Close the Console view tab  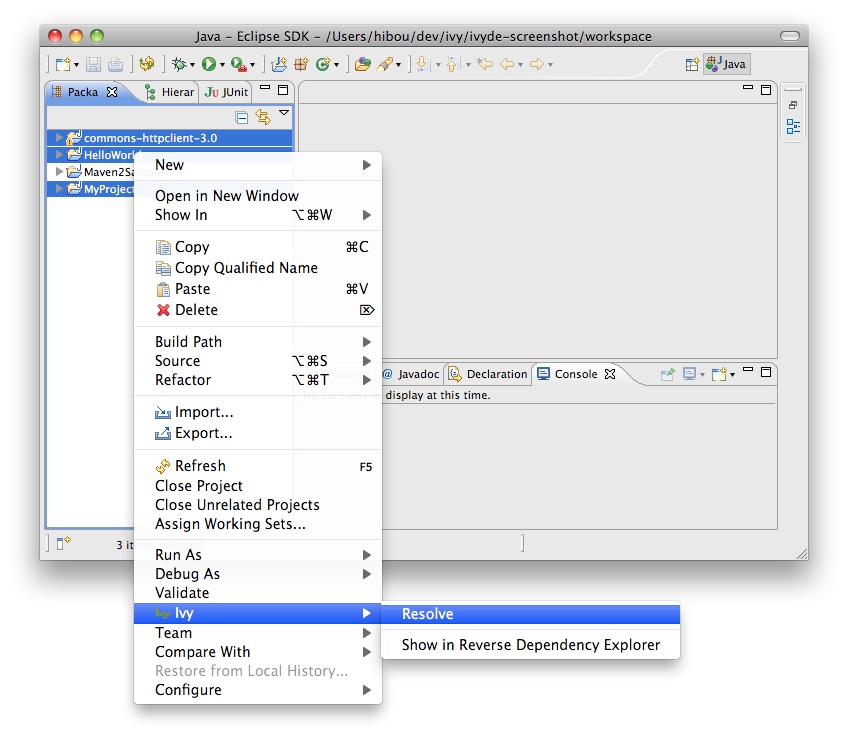pyautogui.click(x=610, y=374)
